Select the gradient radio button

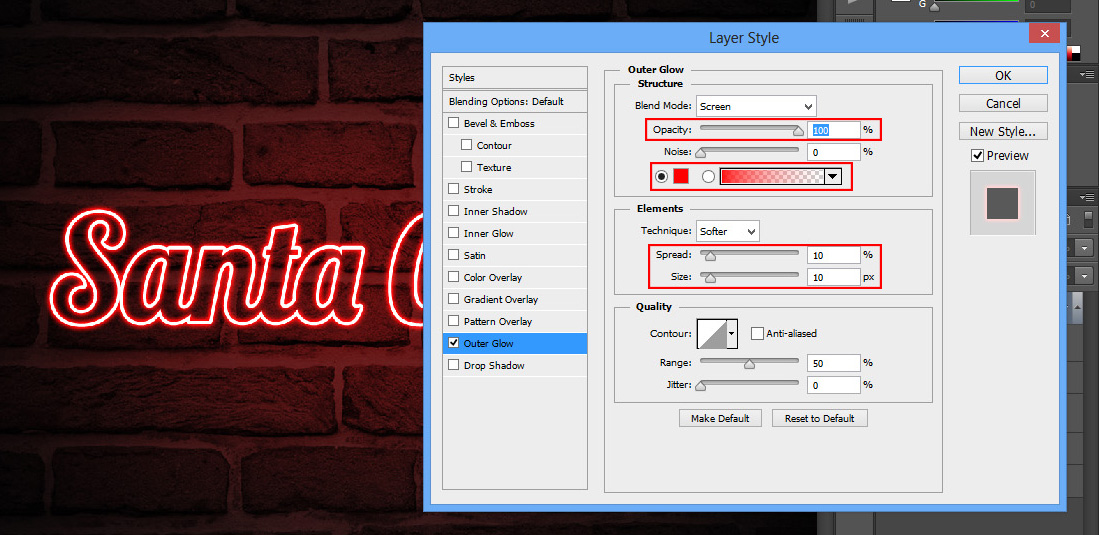point(708,177)
